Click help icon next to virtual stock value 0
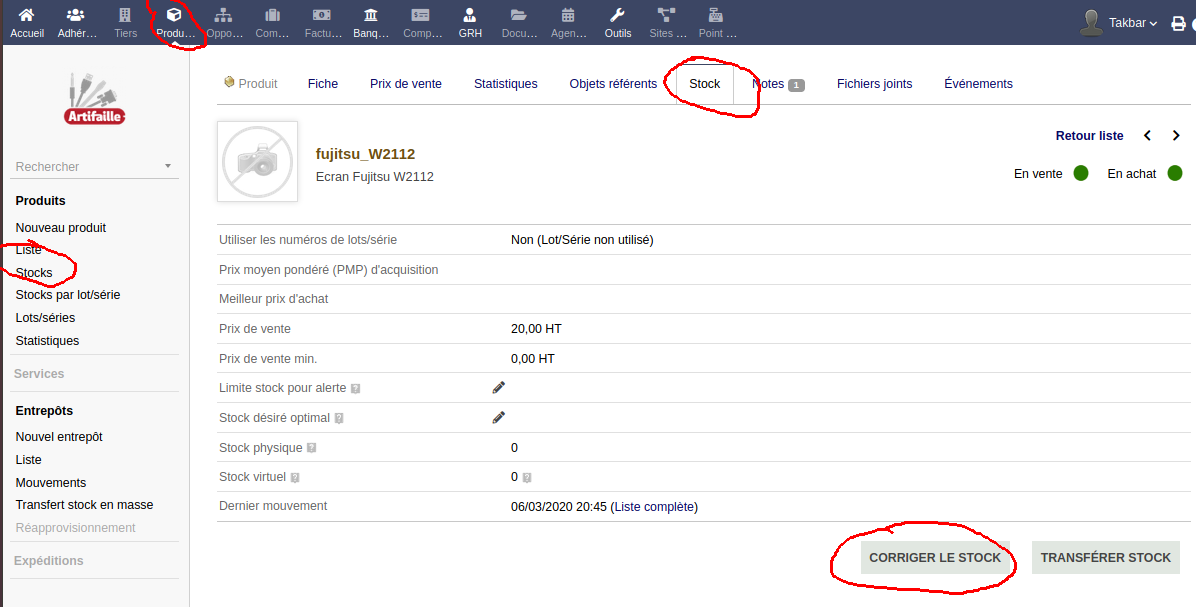 click(x=527, y=478)
